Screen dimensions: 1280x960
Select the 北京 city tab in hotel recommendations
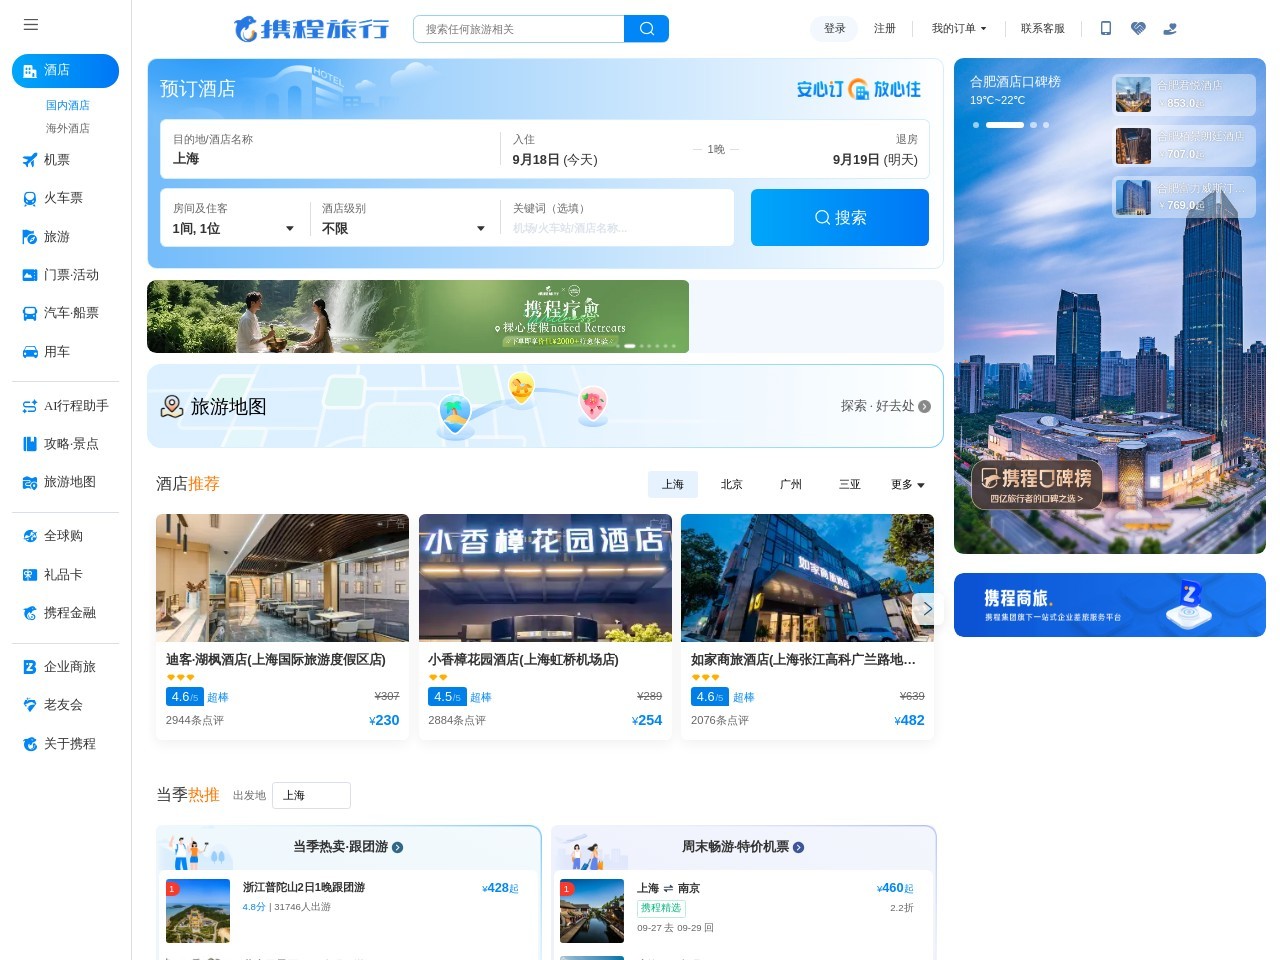[731, 484]
